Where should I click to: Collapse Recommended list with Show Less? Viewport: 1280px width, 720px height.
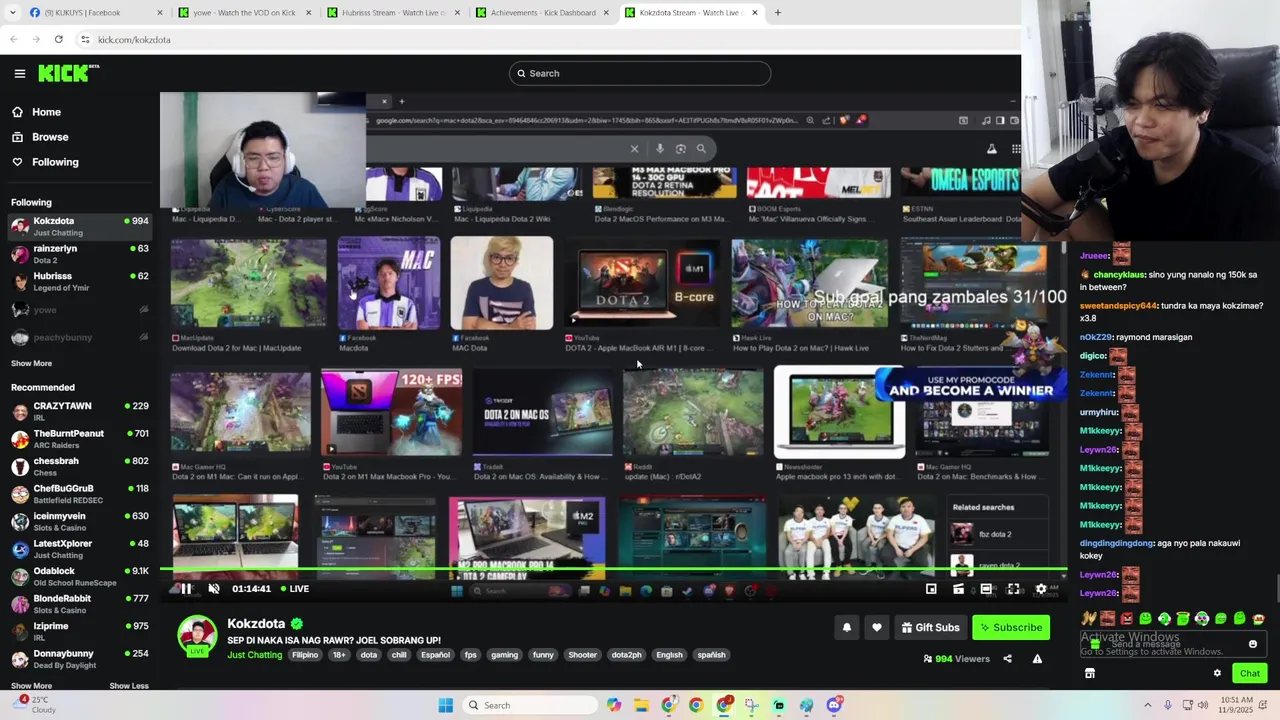click(x=128, y=686)
